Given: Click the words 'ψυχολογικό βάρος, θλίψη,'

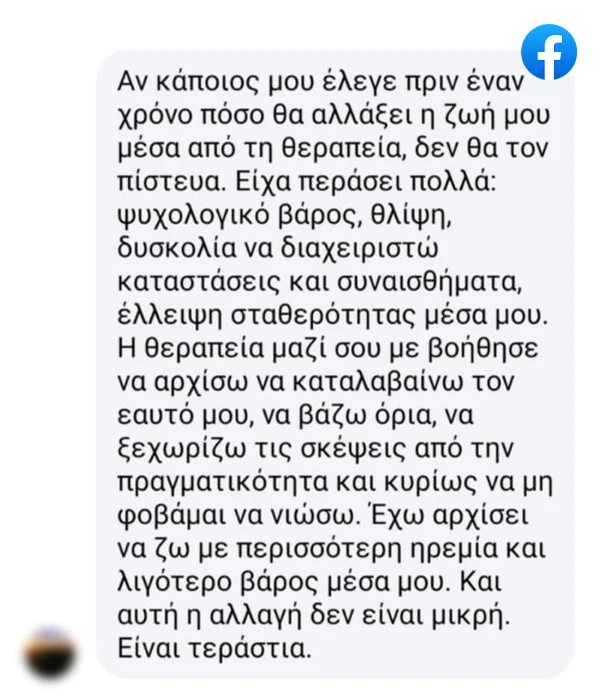Looking at the screenshot, I should coord(285,215).
